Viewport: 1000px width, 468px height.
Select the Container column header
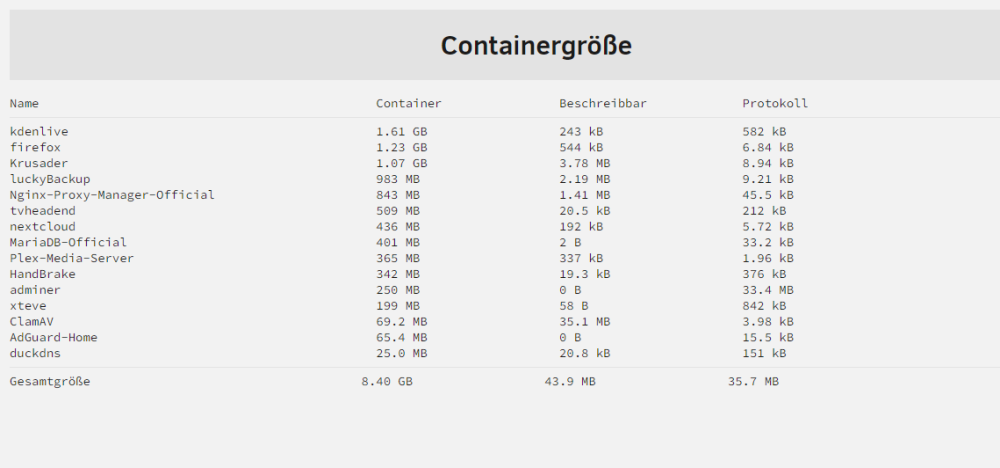click(408, 103)
